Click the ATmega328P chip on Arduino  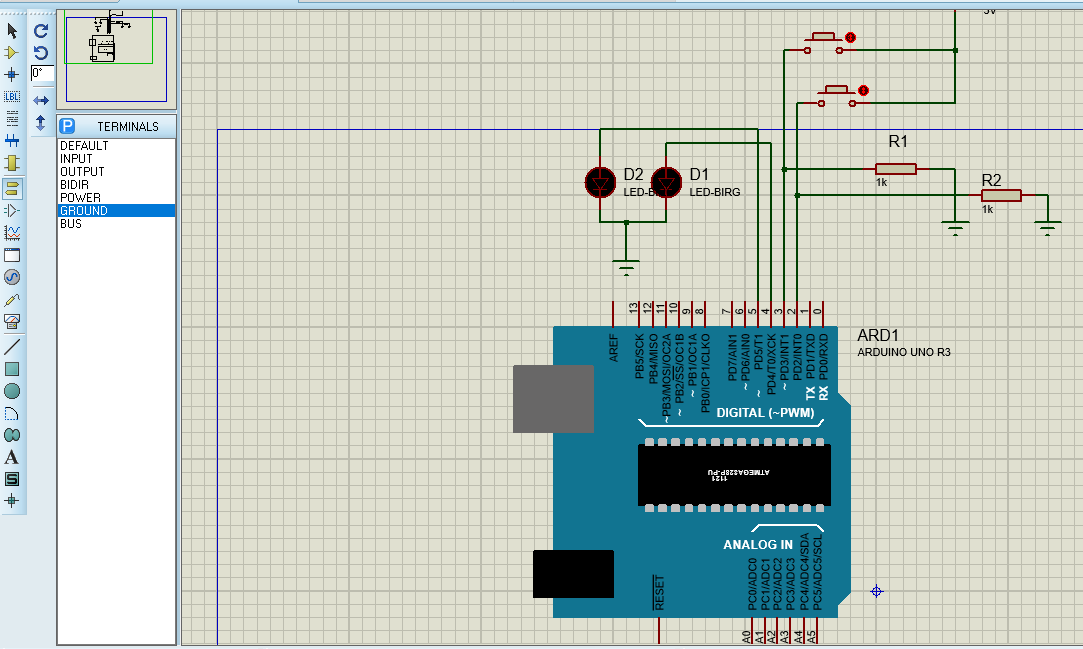tap(734, 475)
